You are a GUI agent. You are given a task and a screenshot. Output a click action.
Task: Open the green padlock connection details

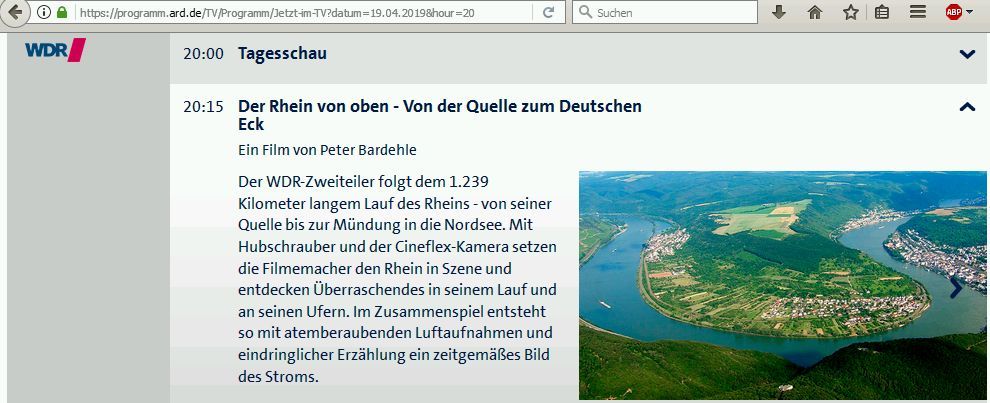61,12
